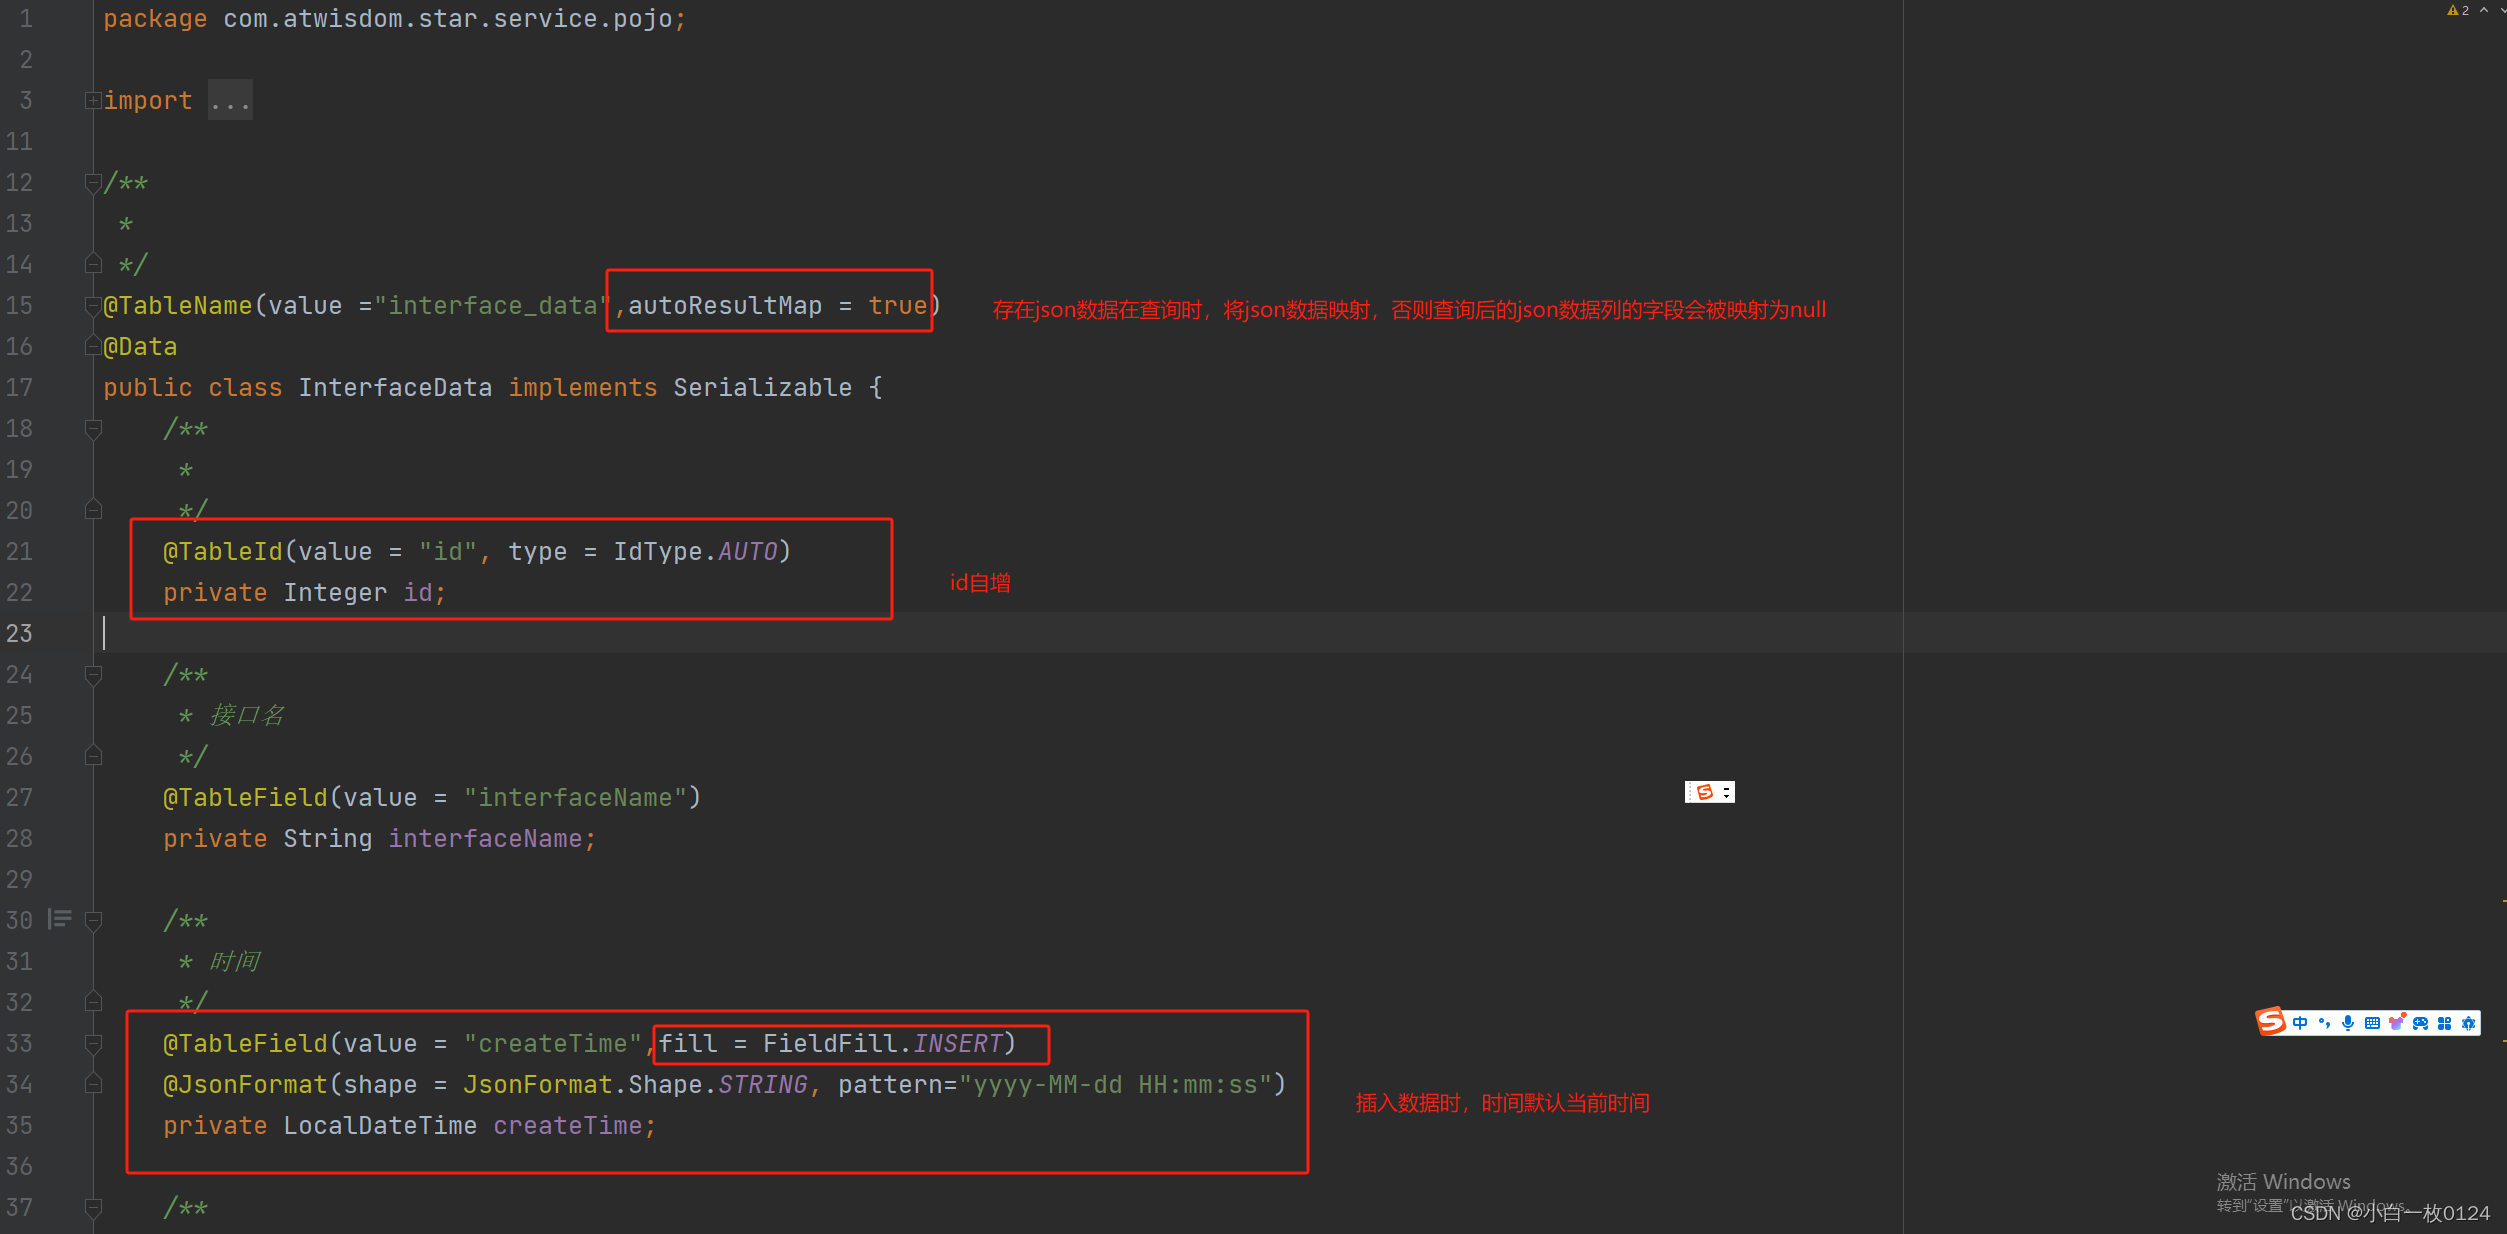The height and width of the screenshot is (1234, 2507).
Task: Click the 'InterfaceData' class name
Action: (x=395, y=388)
